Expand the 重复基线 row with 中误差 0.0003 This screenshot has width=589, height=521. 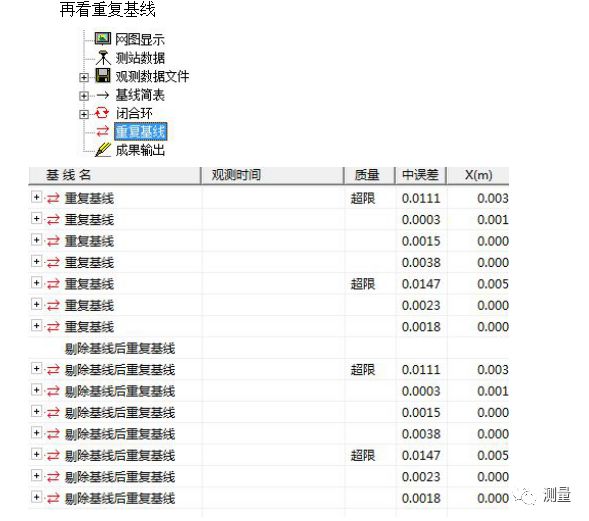click(x=36, y=218)
